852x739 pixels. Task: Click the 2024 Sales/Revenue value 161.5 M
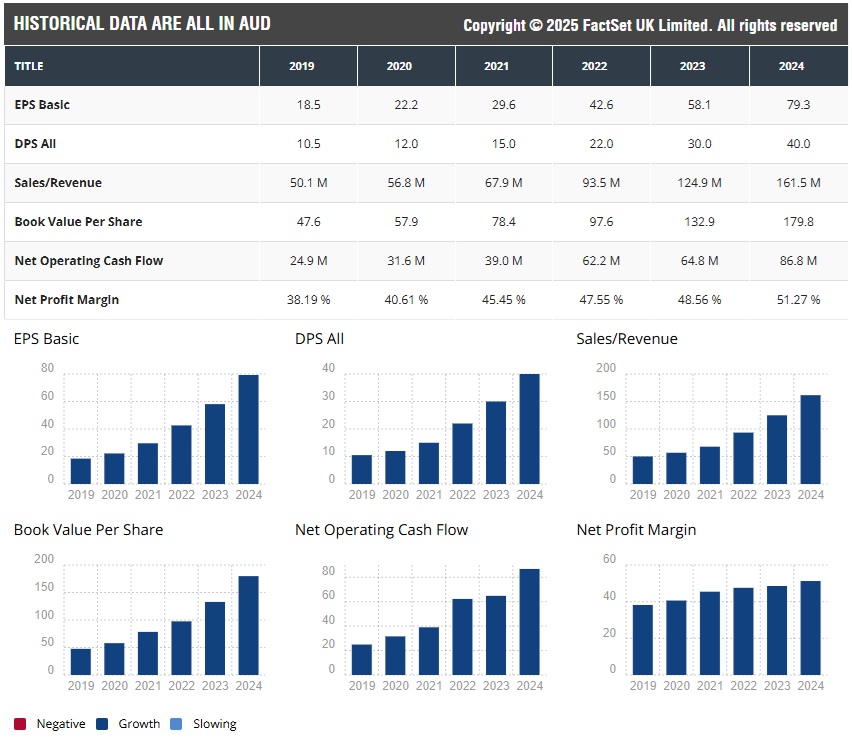pos(798,183)
